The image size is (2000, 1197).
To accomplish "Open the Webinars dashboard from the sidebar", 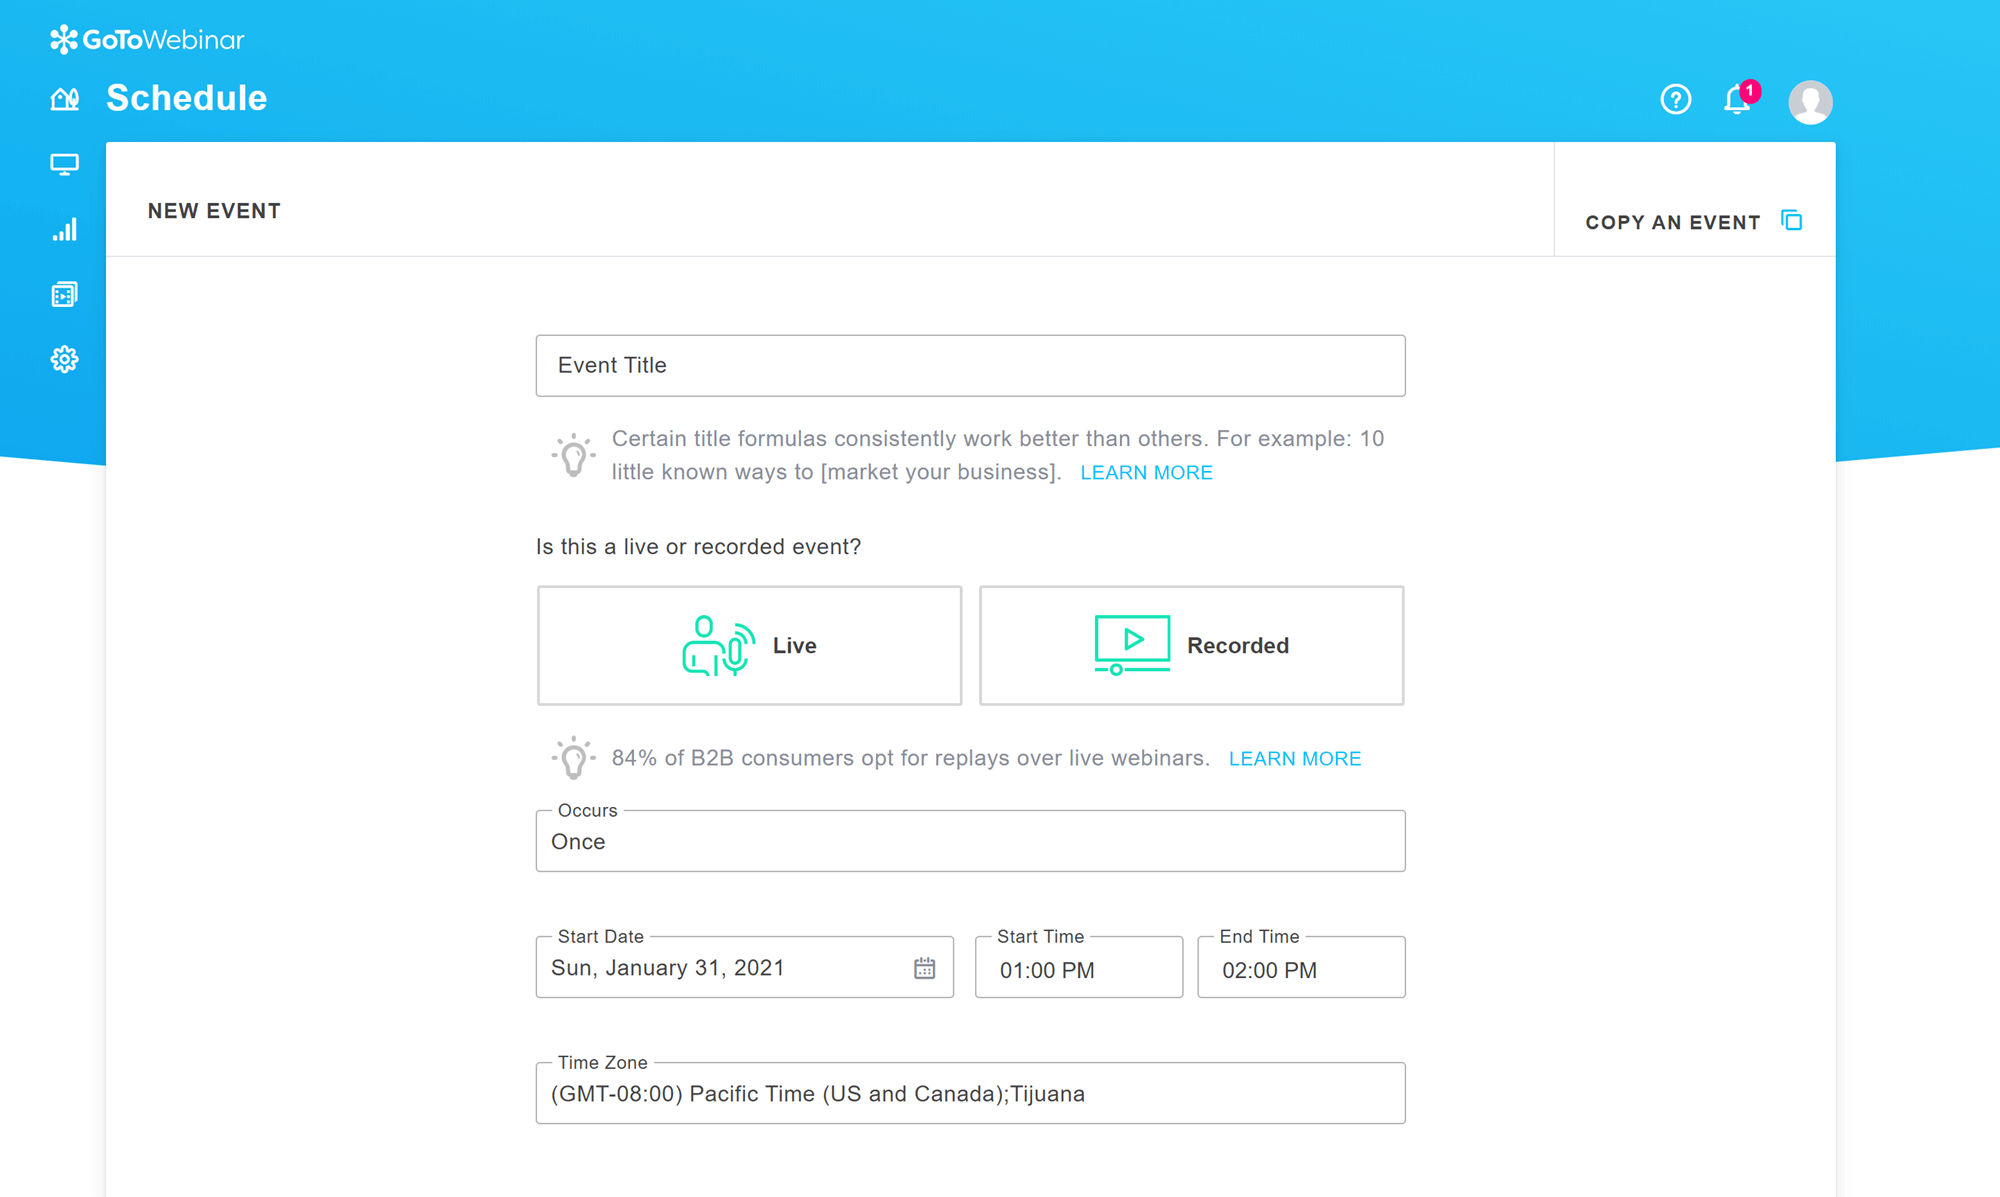I will point(64,163).
